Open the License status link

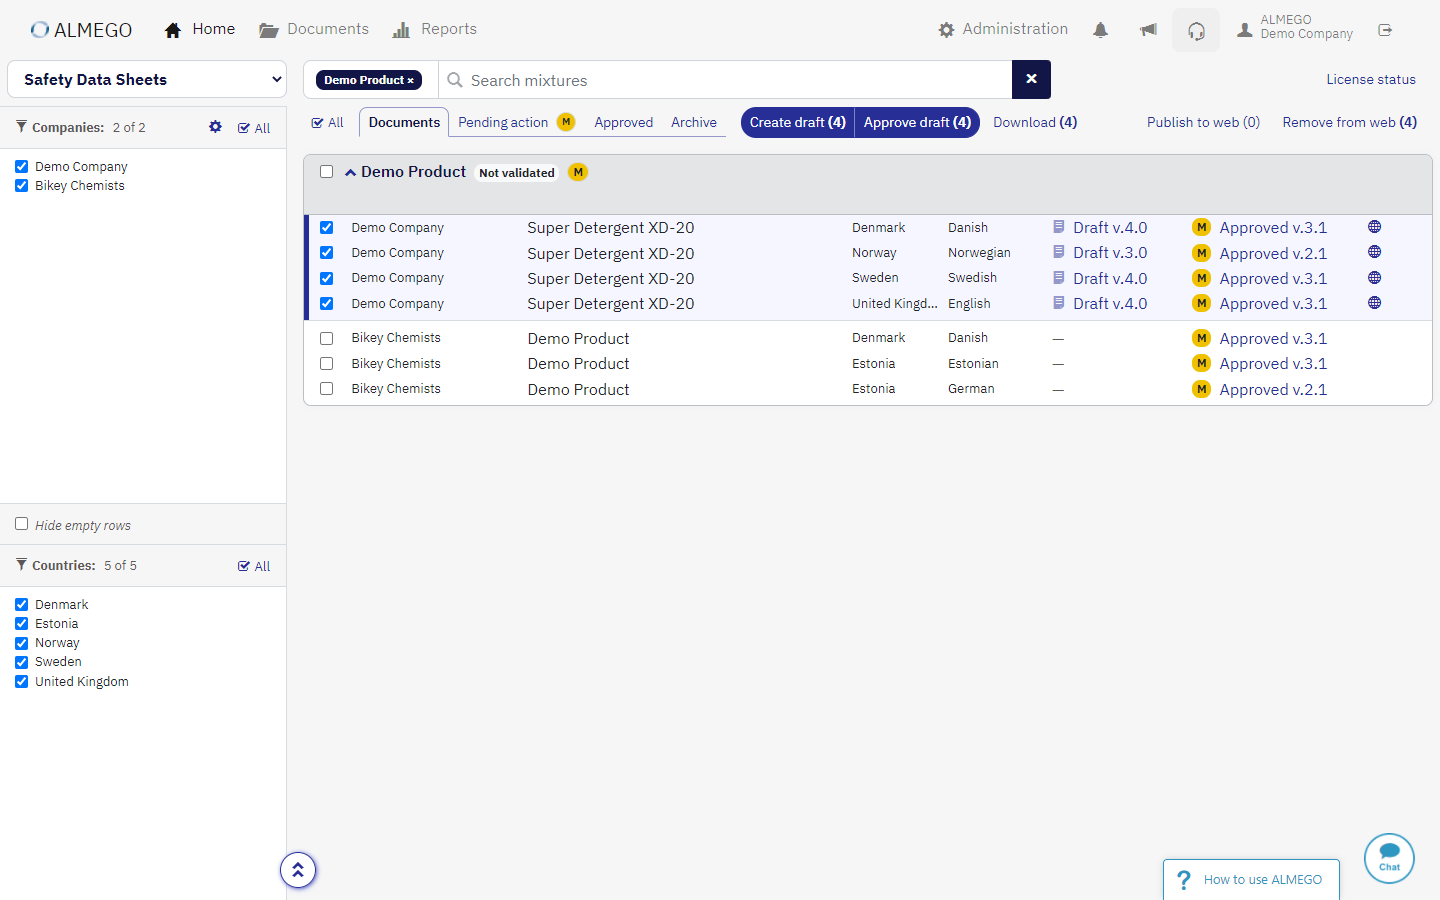(x=1370, y=79)
